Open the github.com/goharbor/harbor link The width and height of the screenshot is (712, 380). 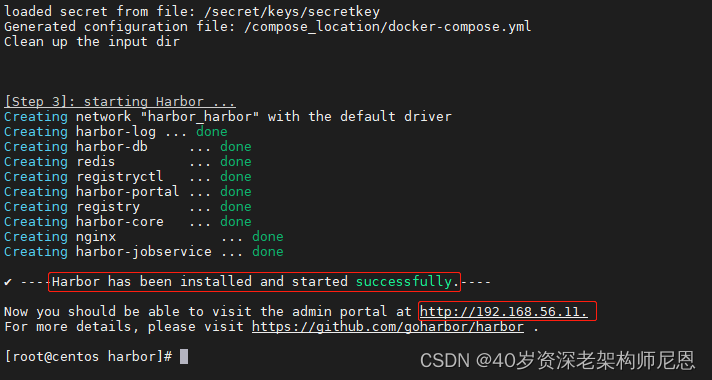[x=388, y=327]
